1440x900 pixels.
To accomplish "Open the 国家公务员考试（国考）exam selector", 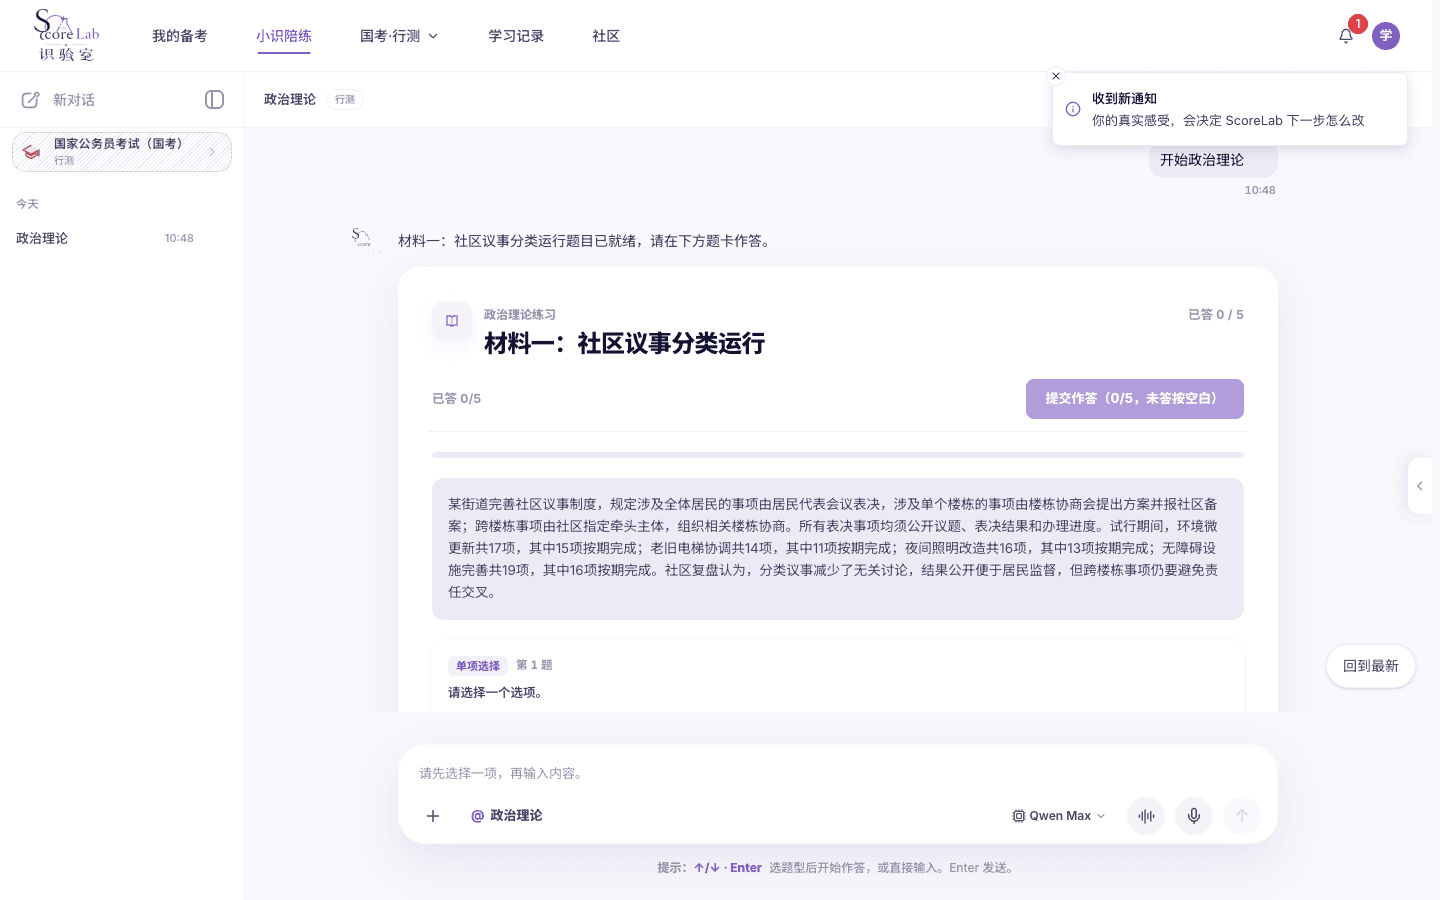I will click(x=122, y=152).
